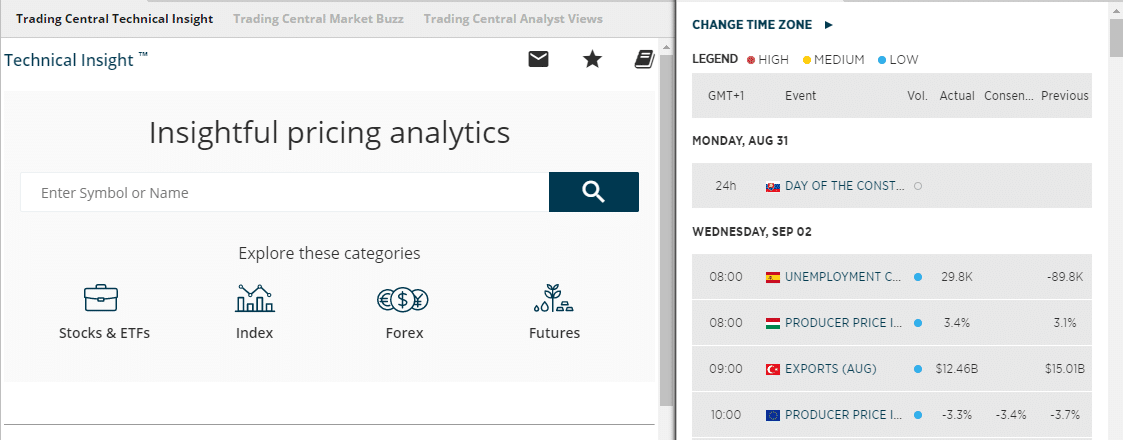The width and height of the screenshot is (1123, 440).
Task: Open the Hungary Producer Price event at 08:00
Action: coord(844,322)
